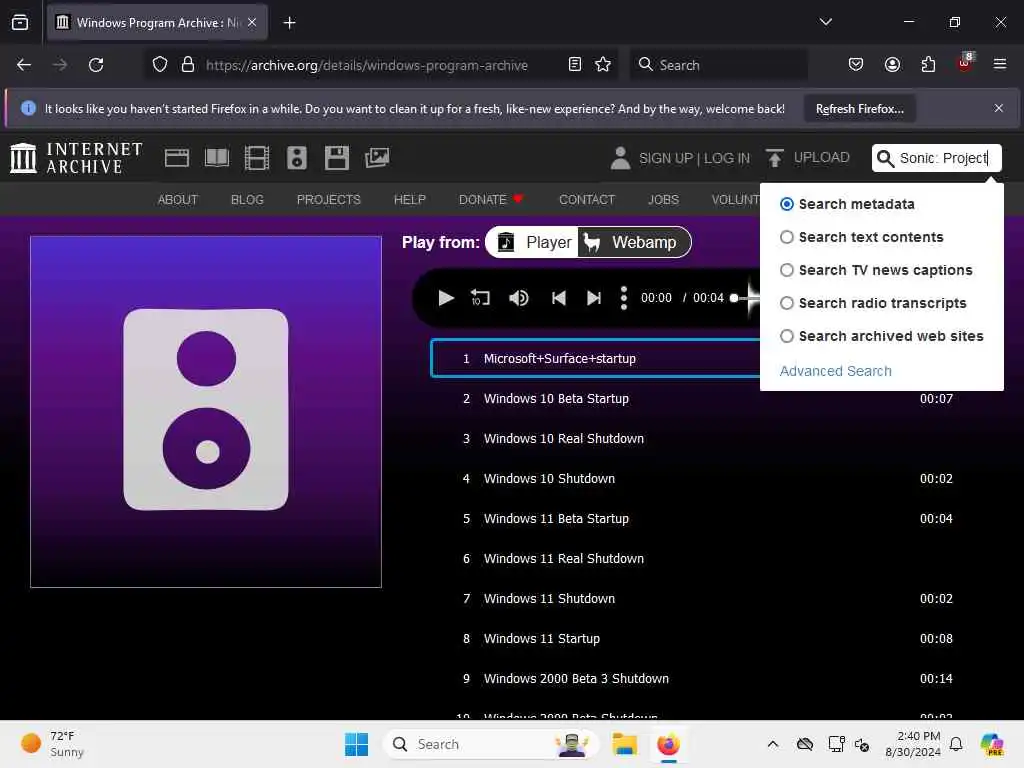Viewport: 1024px width, 768px height.
Task: Show site security padlock info
Action: tap(188, 64)
